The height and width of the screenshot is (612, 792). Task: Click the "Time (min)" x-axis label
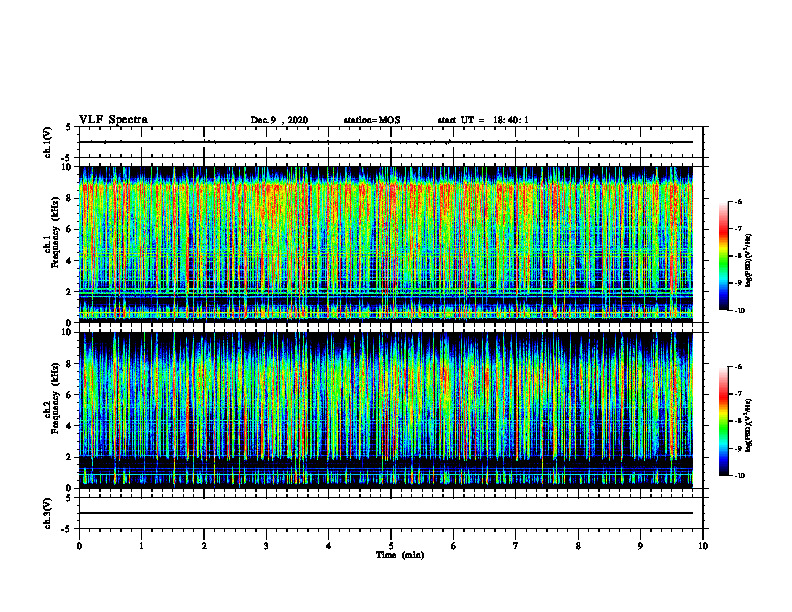coord(400,555)
